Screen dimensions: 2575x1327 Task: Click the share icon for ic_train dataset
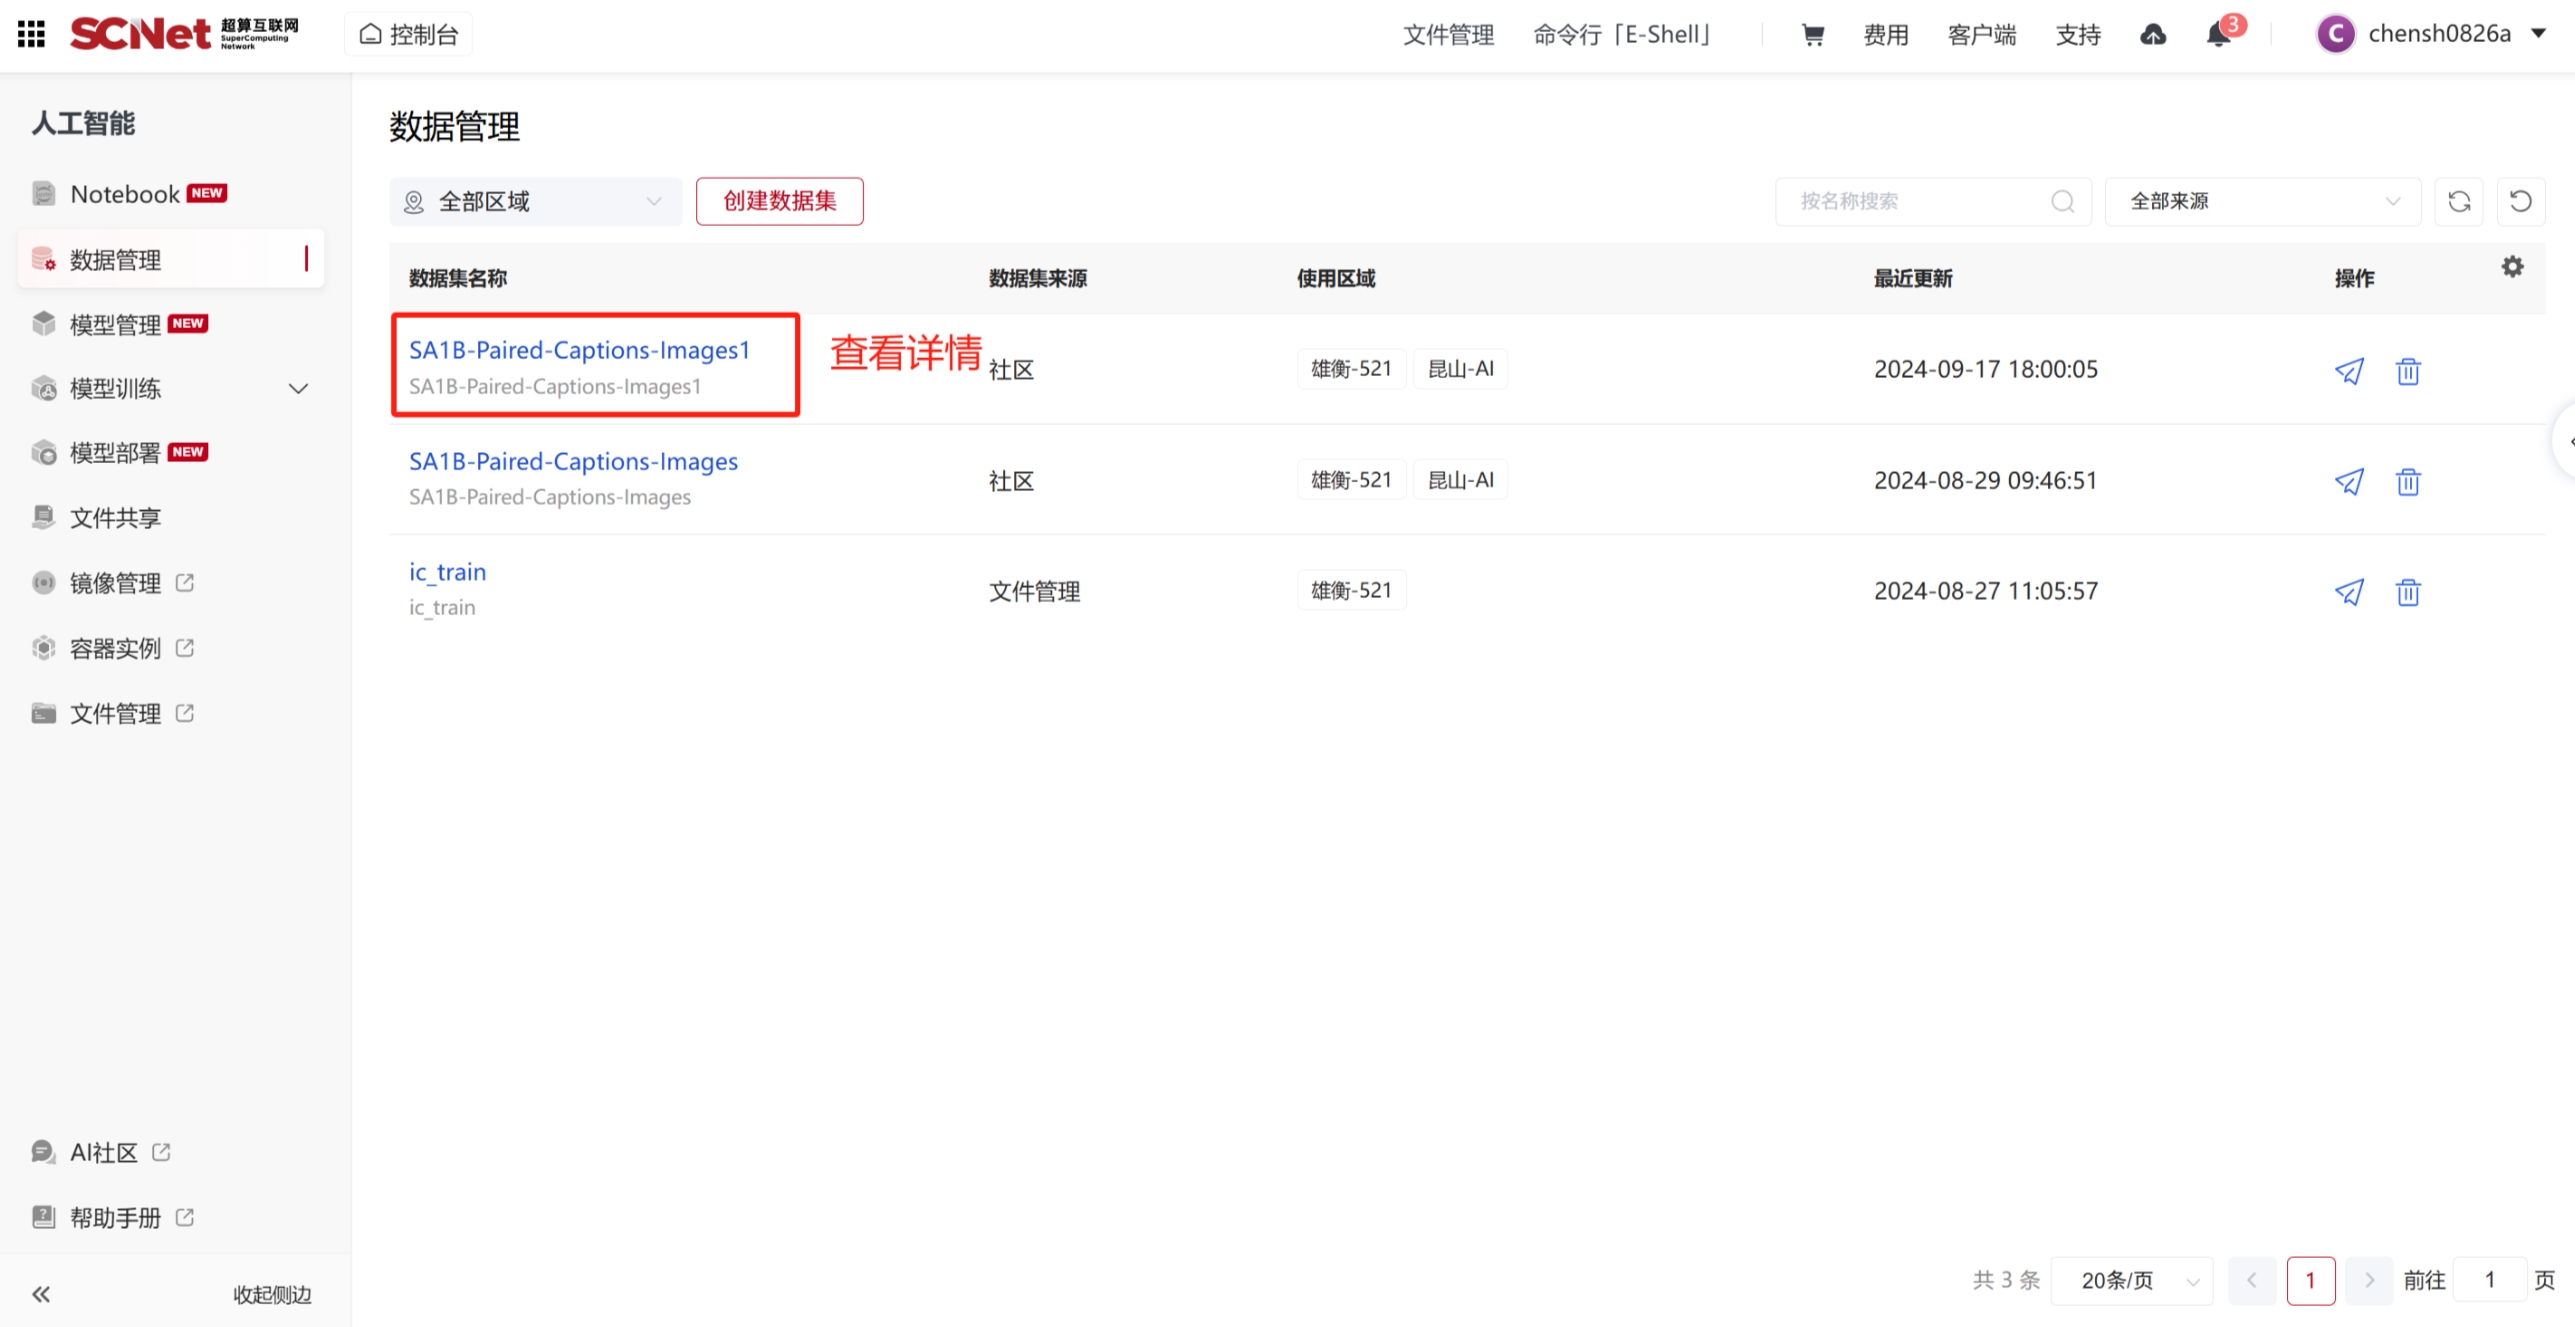click(x=2348, y=592)
